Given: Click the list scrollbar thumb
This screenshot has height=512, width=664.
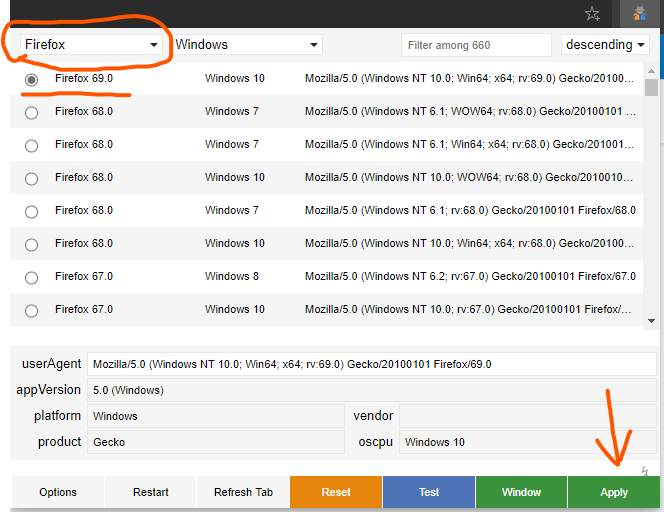Looking at the screenshot, I should click(x=651, y=88).
